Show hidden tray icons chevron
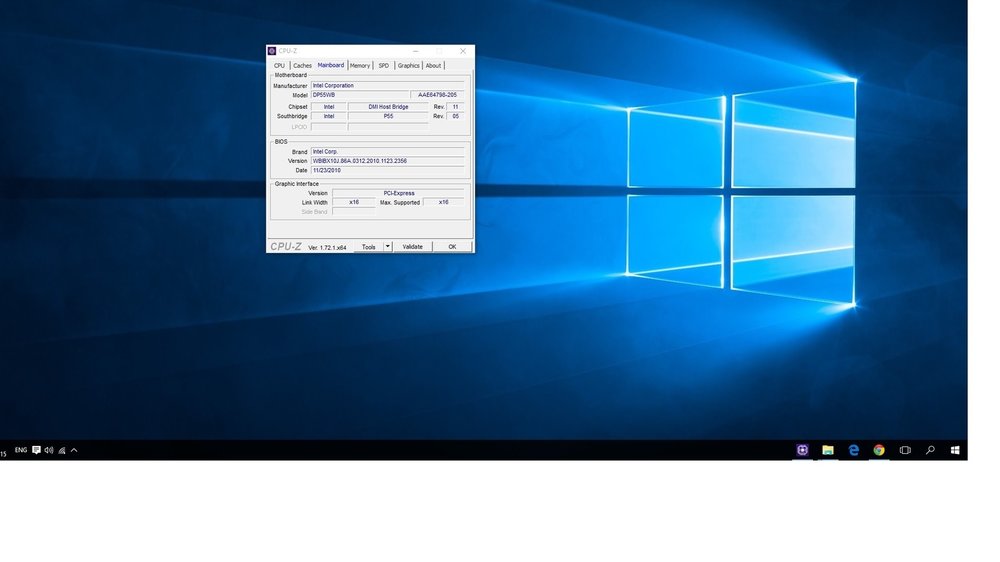Viewport: 1000px width, 562px height. point(74,450)
